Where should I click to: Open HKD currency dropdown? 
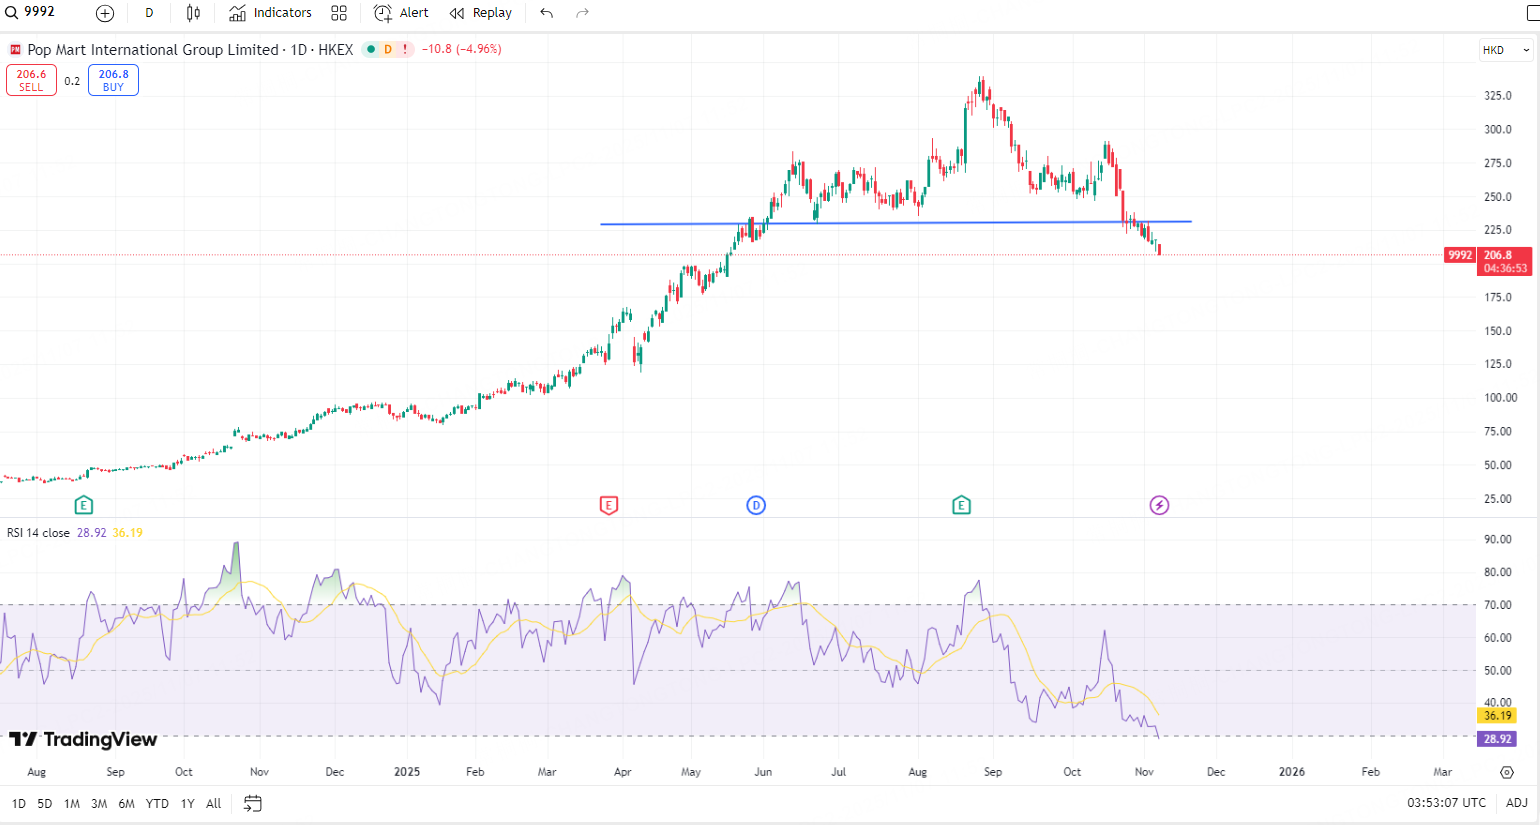[1506, 50]
